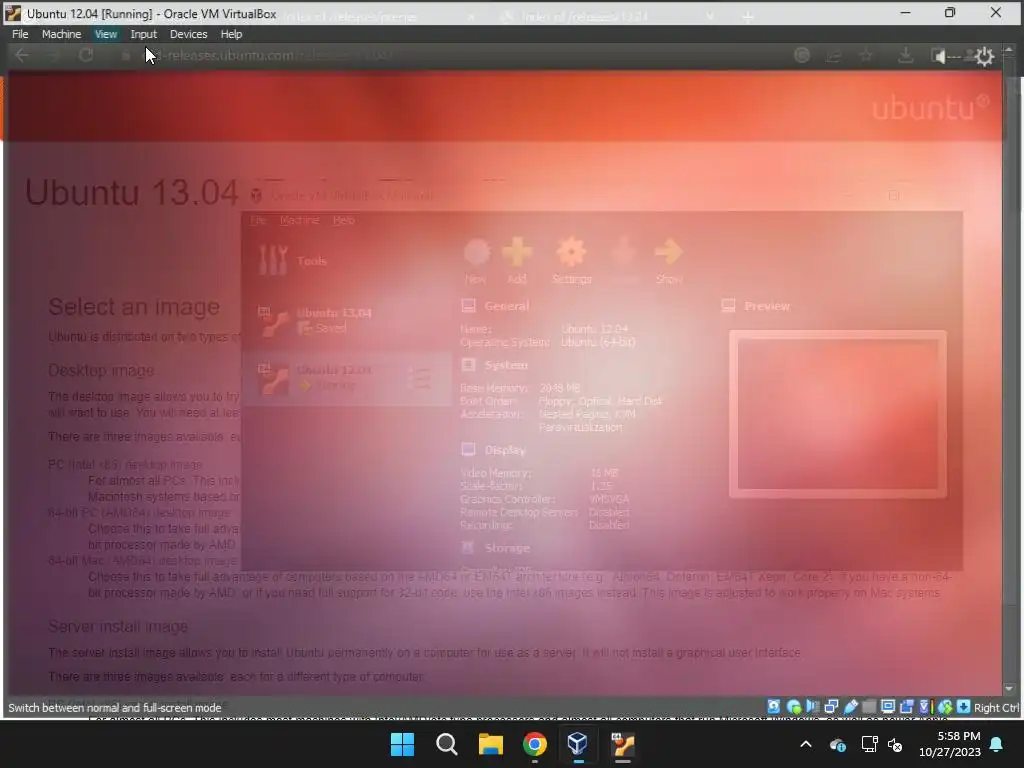Click the VM preview thumbnail in Manager

pos(838,415)
